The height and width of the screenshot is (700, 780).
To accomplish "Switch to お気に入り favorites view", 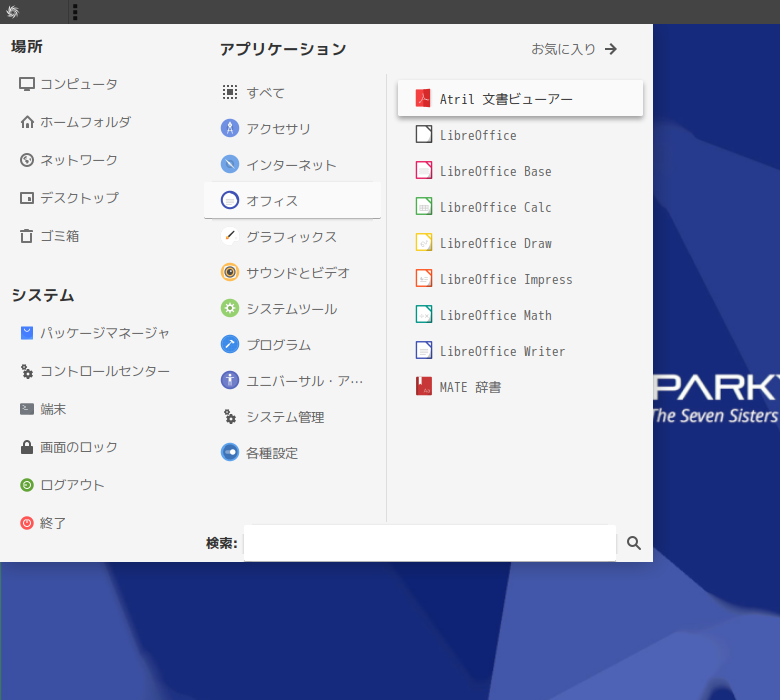I will [574, 49].
